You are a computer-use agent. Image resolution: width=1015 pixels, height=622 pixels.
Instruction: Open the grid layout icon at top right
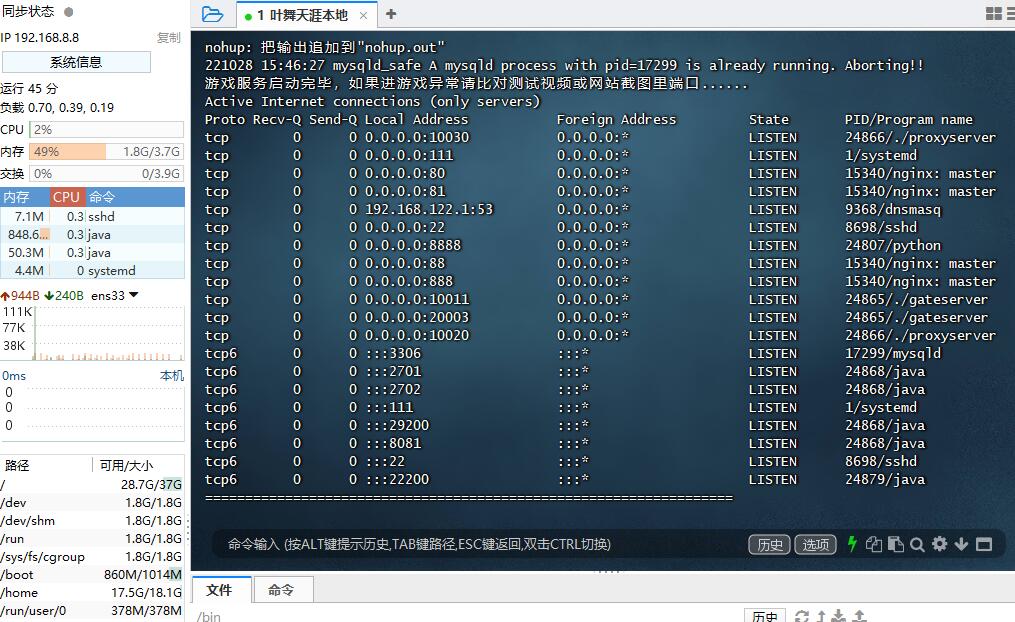point(994,14)
